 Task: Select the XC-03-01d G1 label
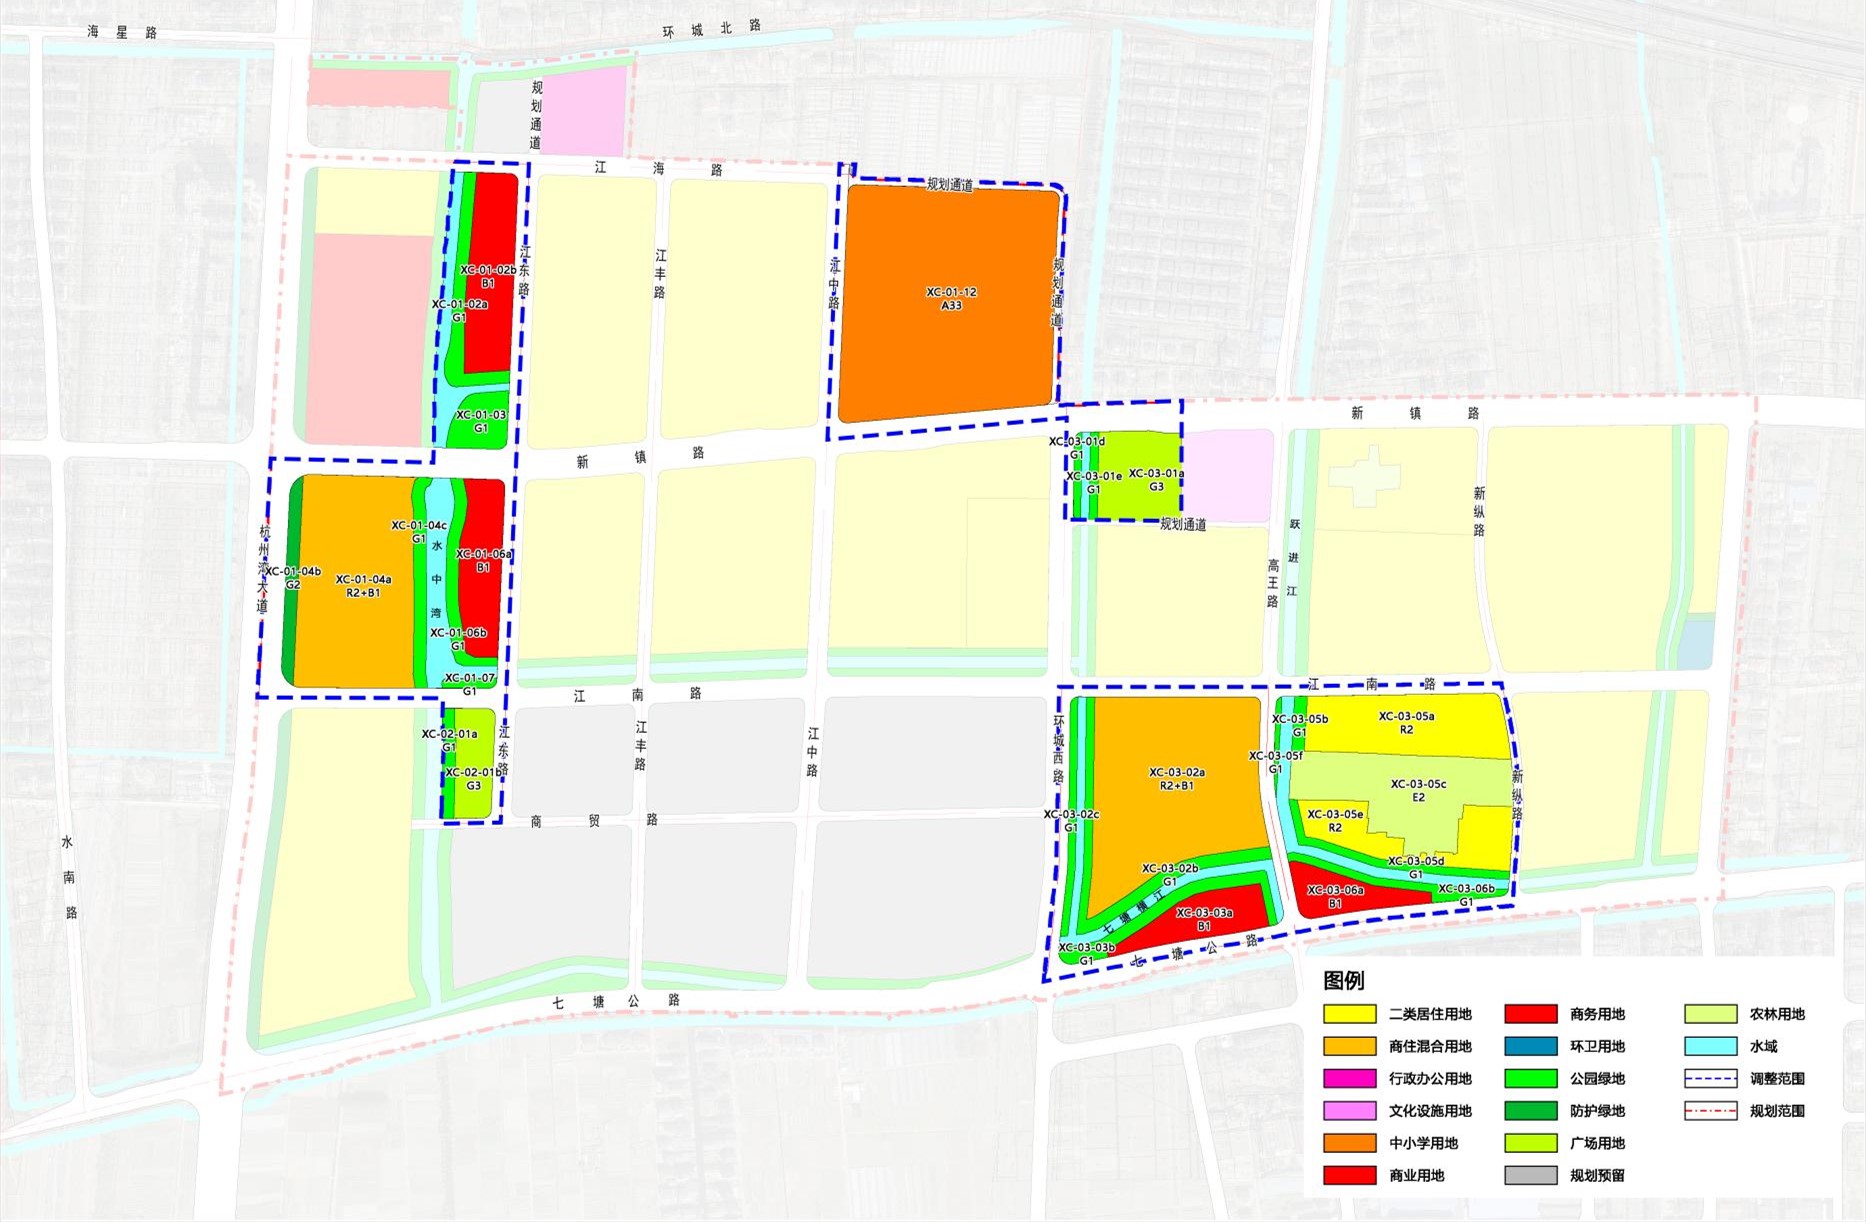coord(1076,447)
